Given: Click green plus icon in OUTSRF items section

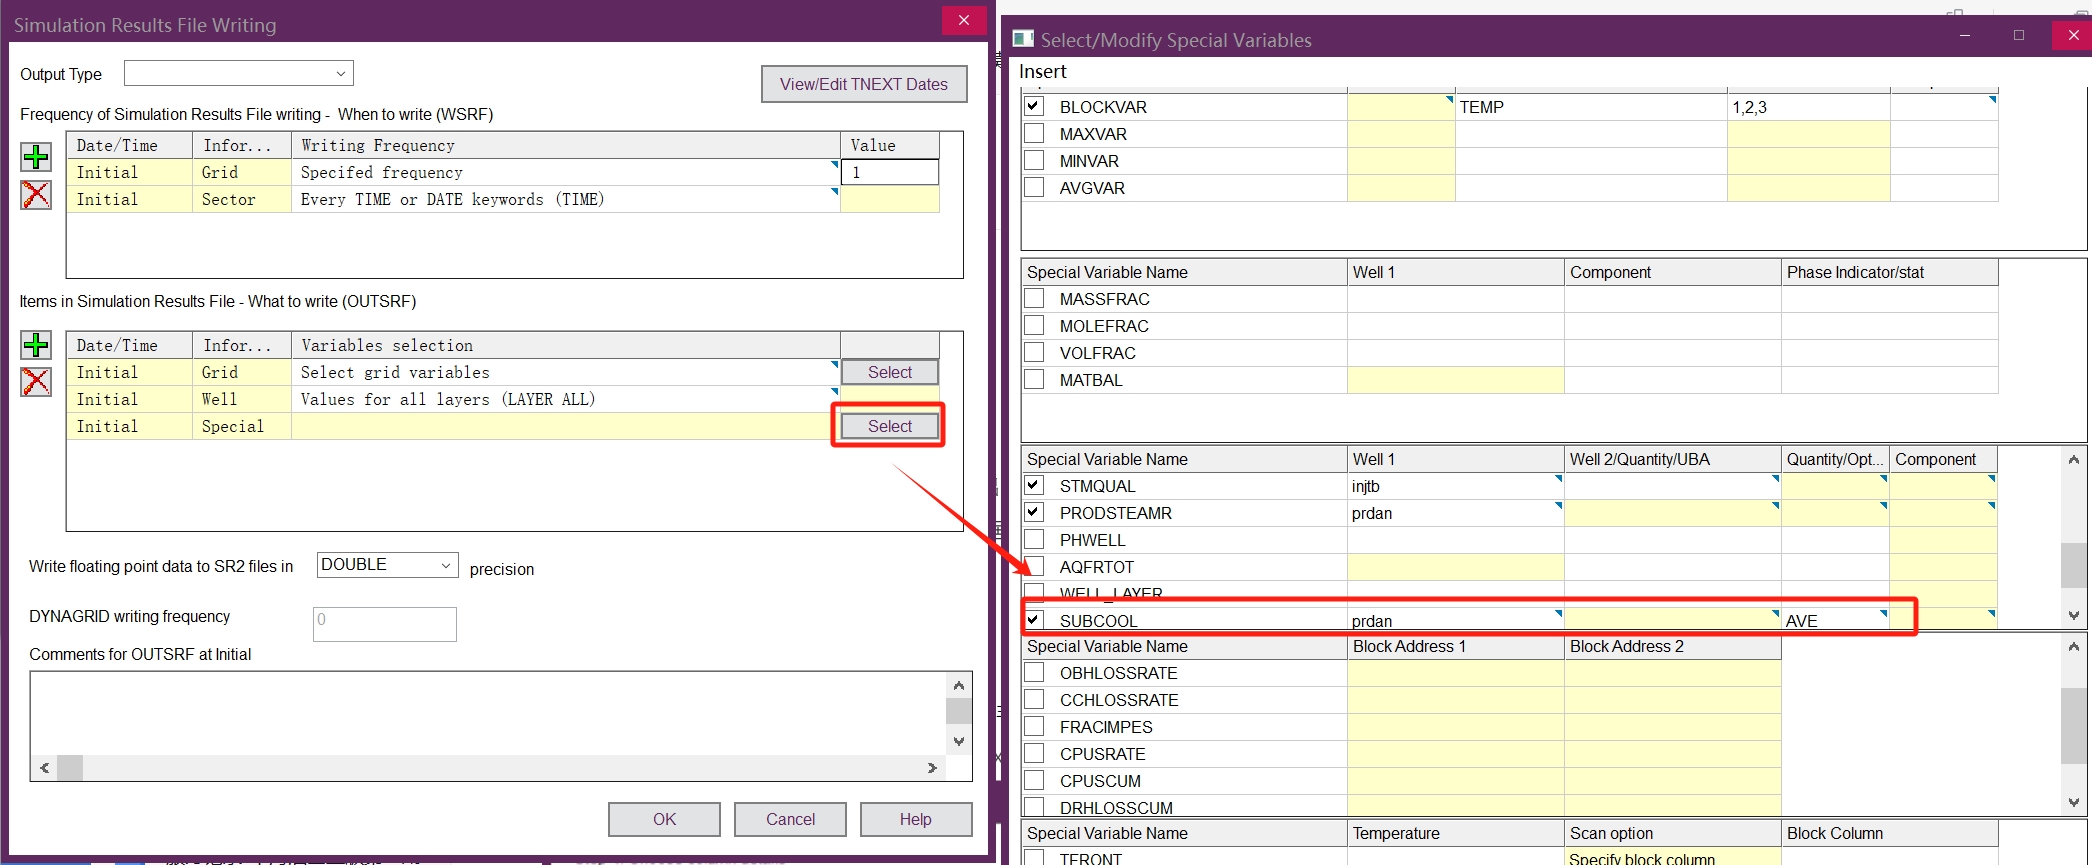Looking at the screenshot, I should (36, 345).
